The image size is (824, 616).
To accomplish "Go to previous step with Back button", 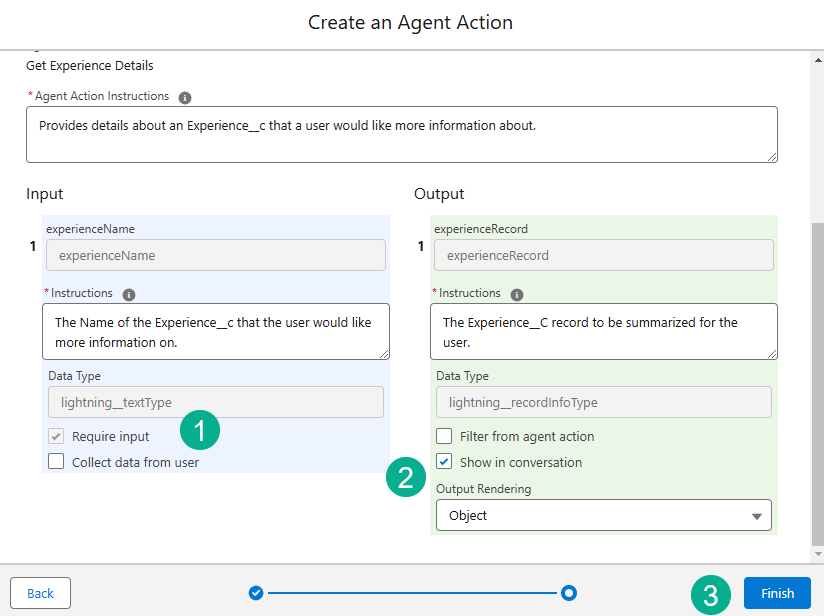I will [40, 593].
